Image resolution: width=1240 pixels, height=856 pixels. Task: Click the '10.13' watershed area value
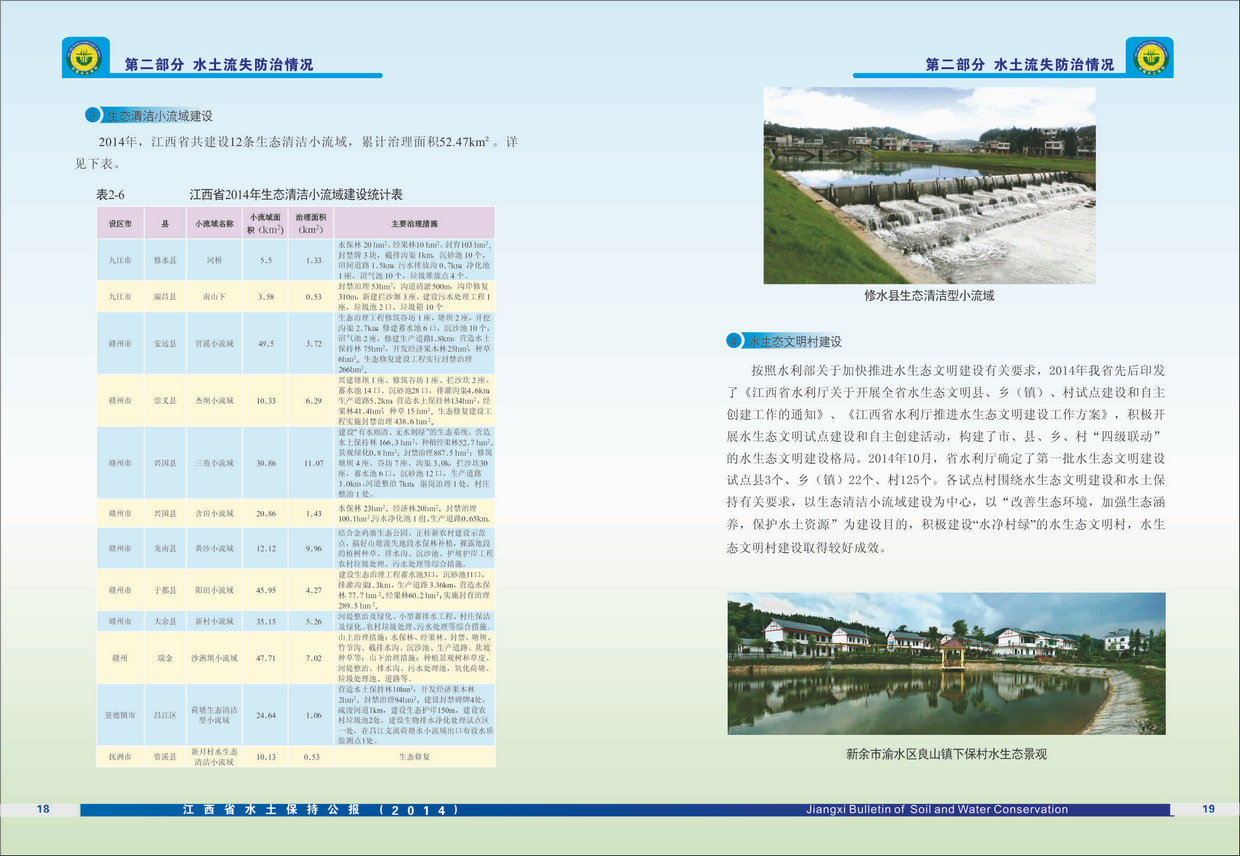point(266,757)
